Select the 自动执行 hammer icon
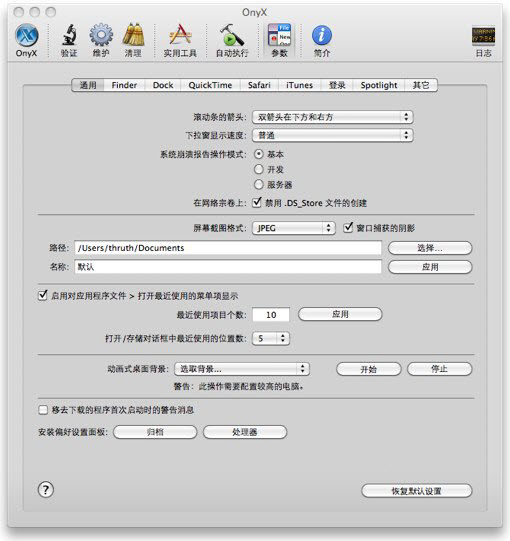Image resolution: width=510 pixels, height=541 pixels. pyautogui.click(x=232, y=35)
